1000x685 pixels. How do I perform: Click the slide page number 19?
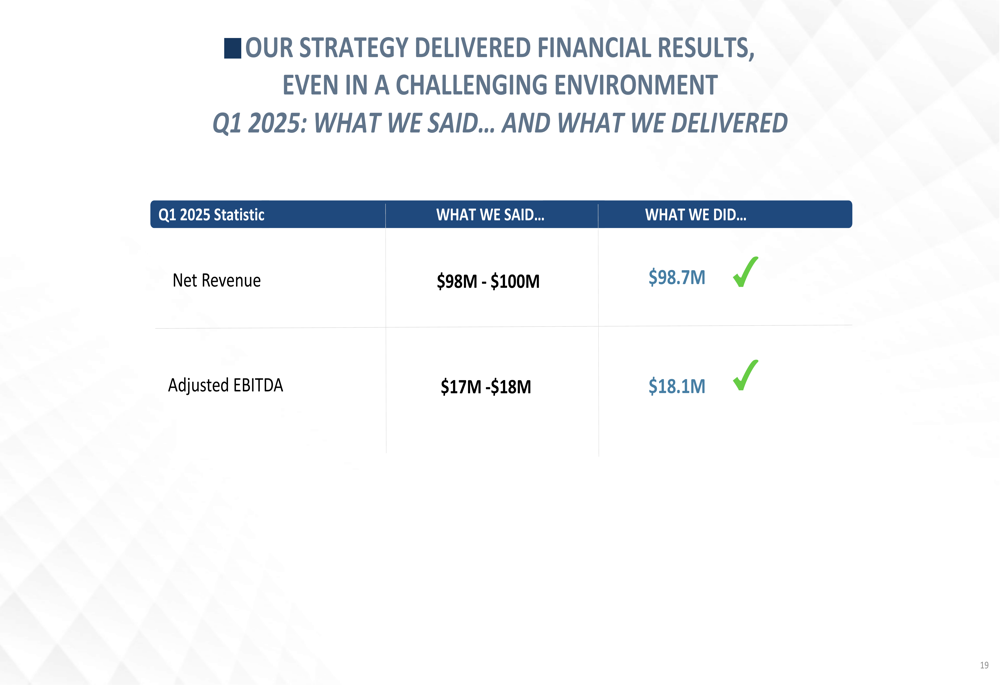click(984, 665)
